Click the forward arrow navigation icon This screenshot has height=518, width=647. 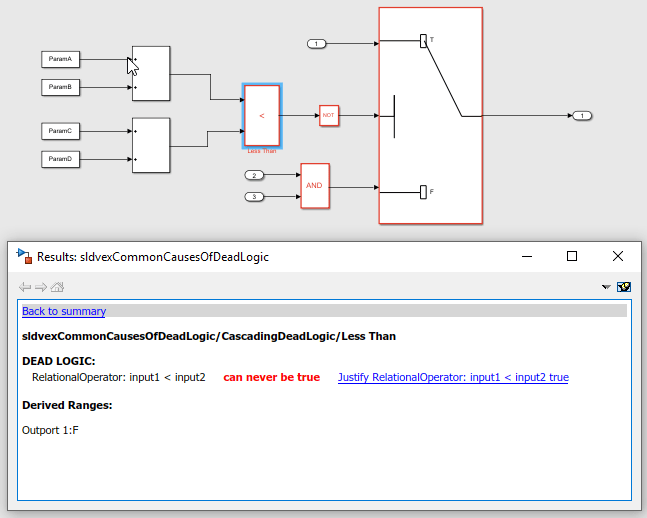[x=41, y=287]
